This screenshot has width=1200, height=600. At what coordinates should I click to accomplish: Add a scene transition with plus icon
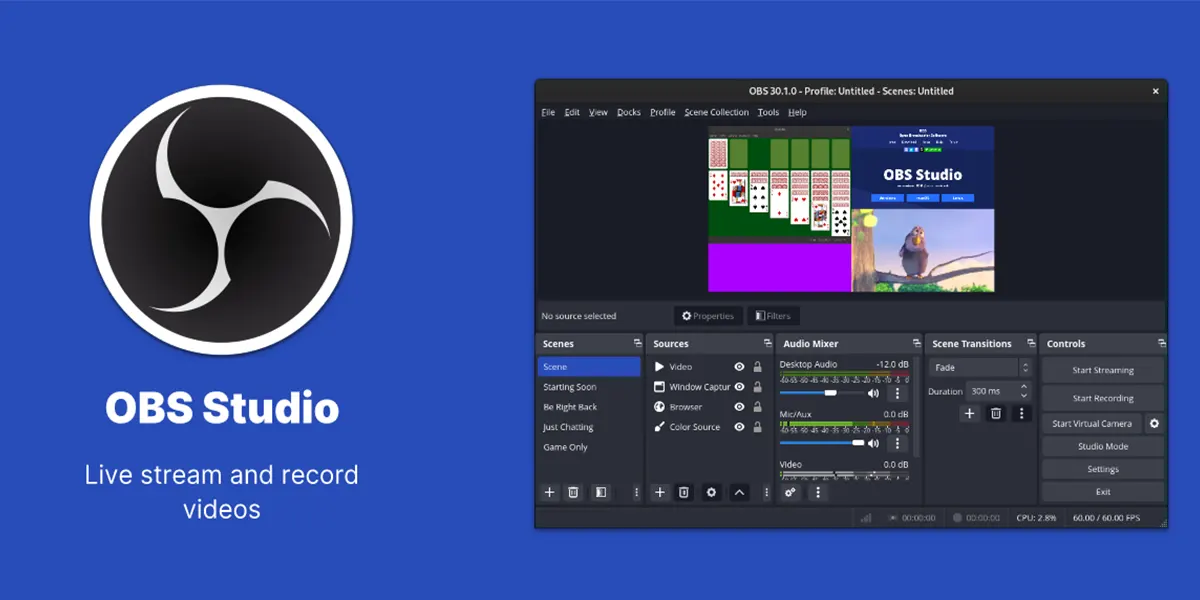click(969, 413)
